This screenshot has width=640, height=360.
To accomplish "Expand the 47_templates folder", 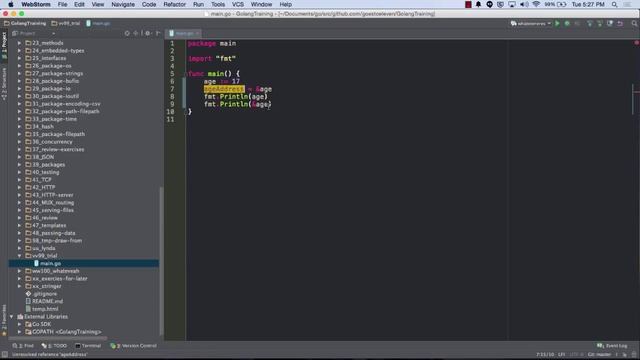I will click(x=19, y=225).
